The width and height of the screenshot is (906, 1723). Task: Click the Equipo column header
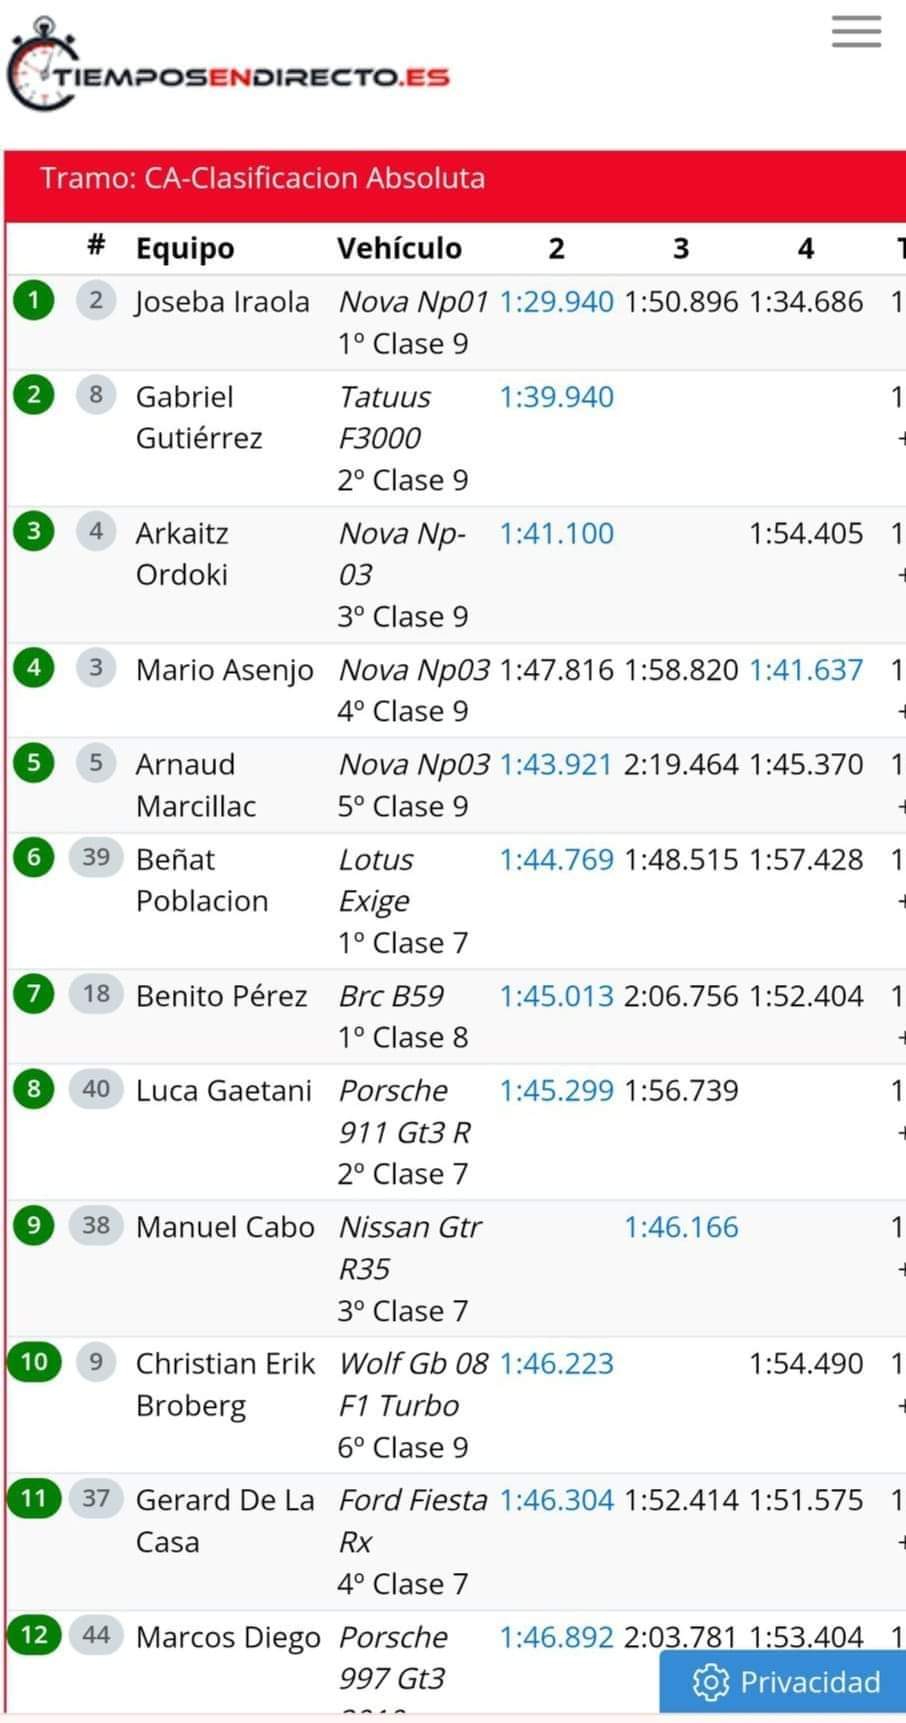coord(185,248)
